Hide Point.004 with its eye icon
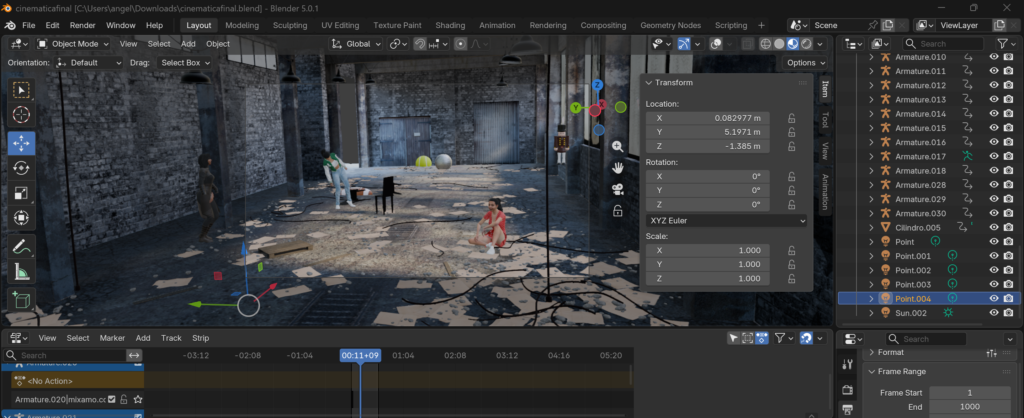Image resolution: width=1024 pixels, height=418 pixels. (x=994, y=298)
